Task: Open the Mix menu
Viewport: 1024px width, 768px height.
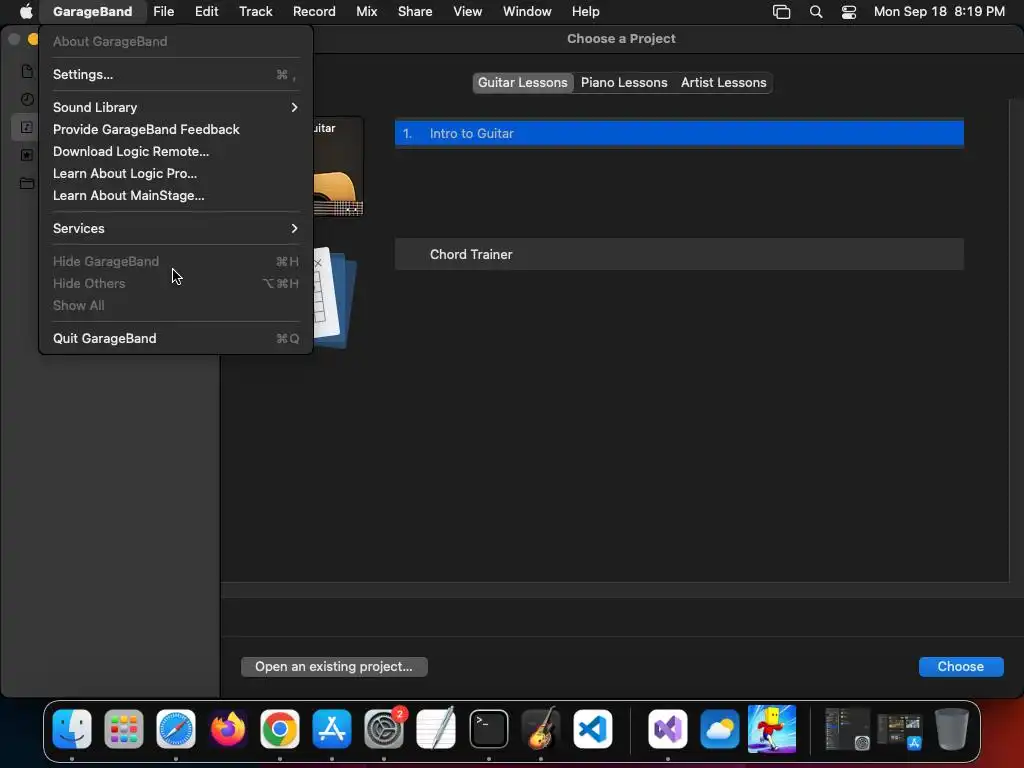Action: pos(366,12)
